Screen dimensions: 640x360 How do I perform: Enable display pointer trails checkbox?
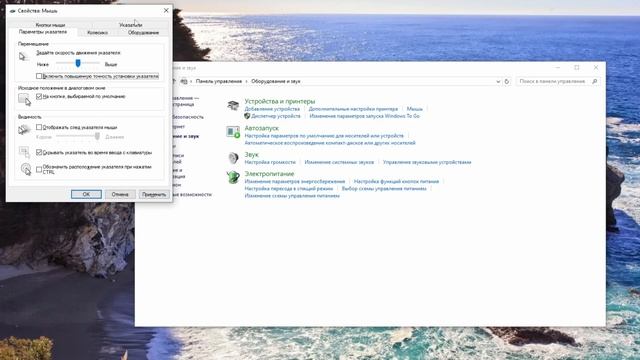pyautogui.click(x=39, y=127)
